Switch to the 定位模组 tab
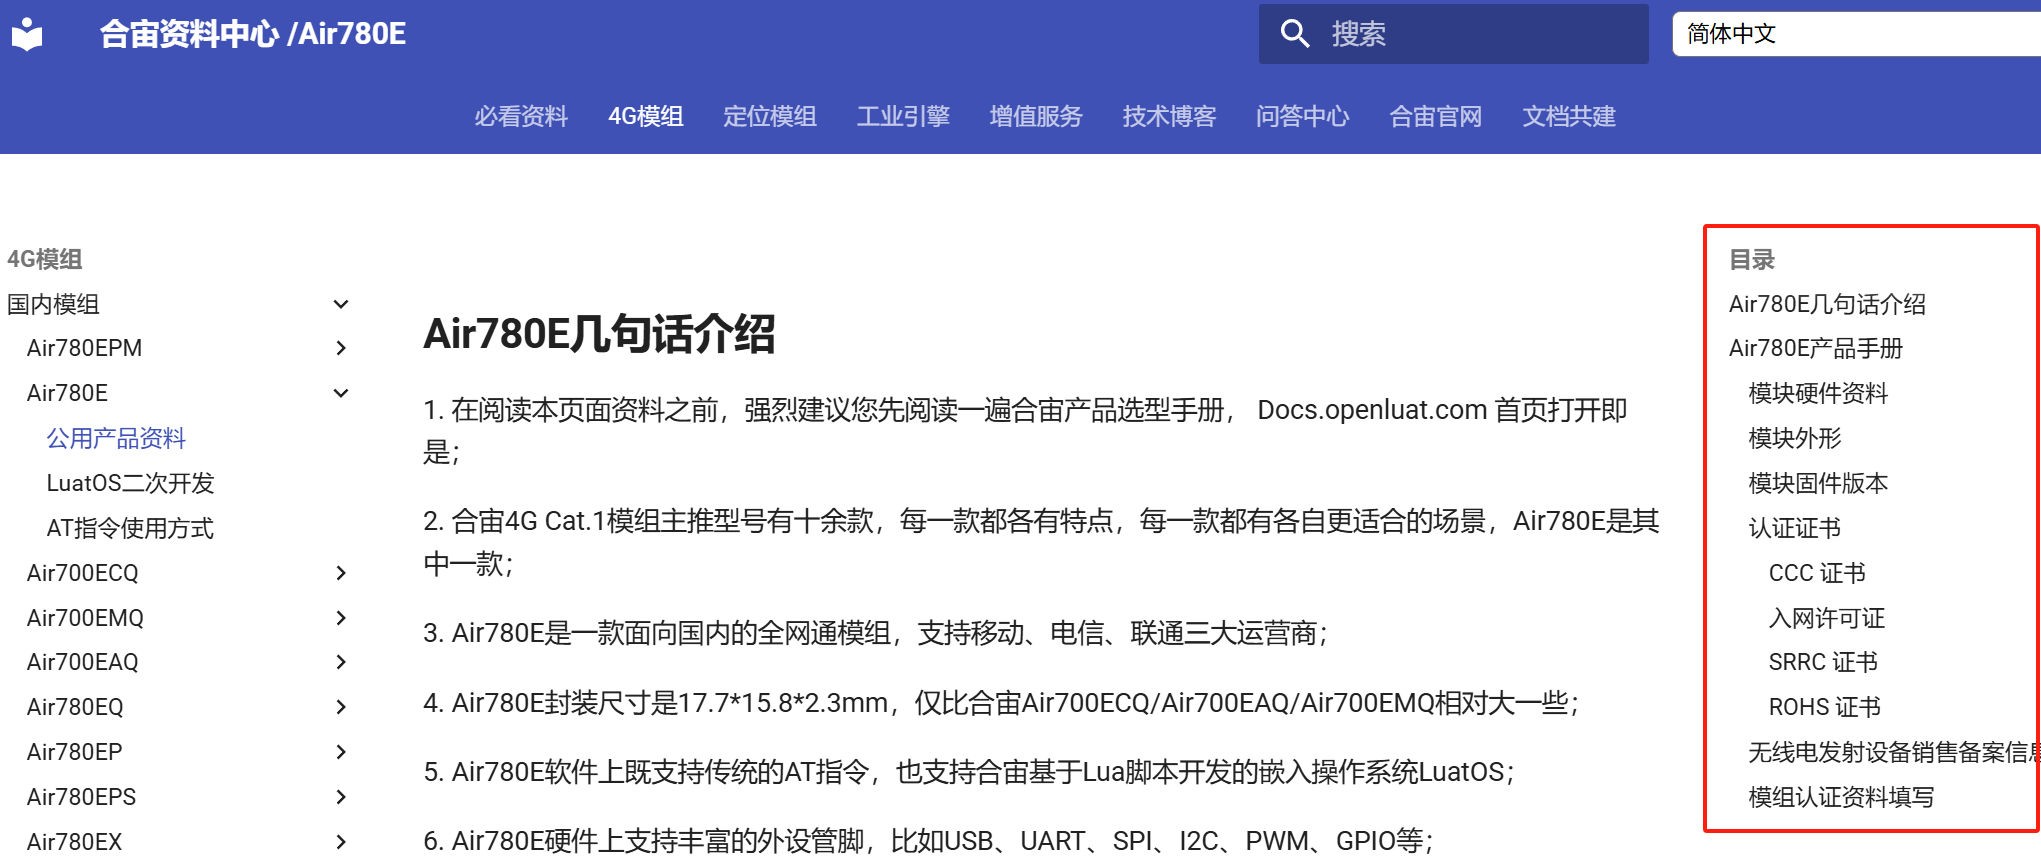2041x867 pixels. [770, 116]
